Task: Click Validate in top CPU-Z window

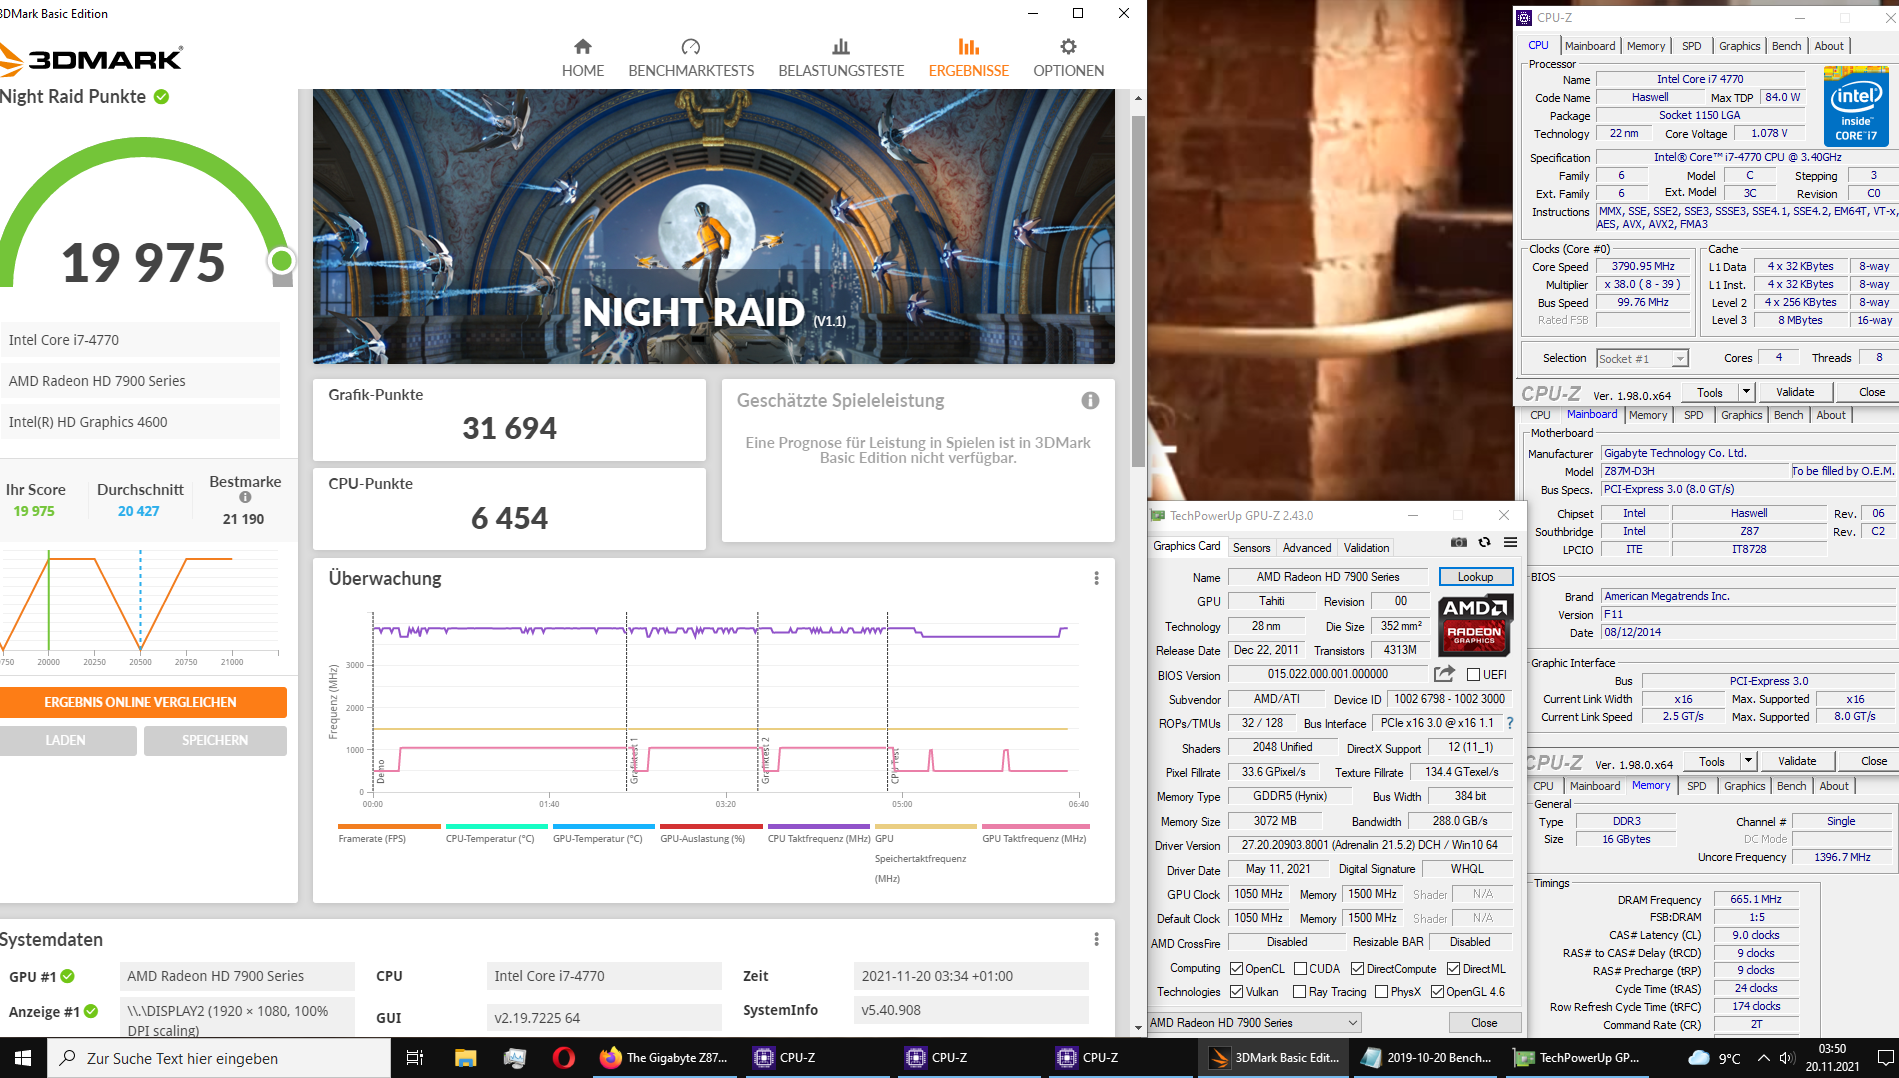Action: click(x=1794, y=392)
